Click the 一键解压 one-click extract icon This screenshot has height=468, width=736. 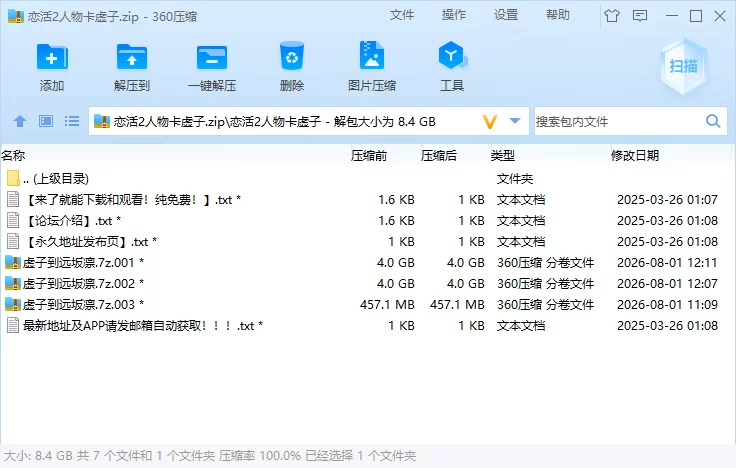coord(212,57)
